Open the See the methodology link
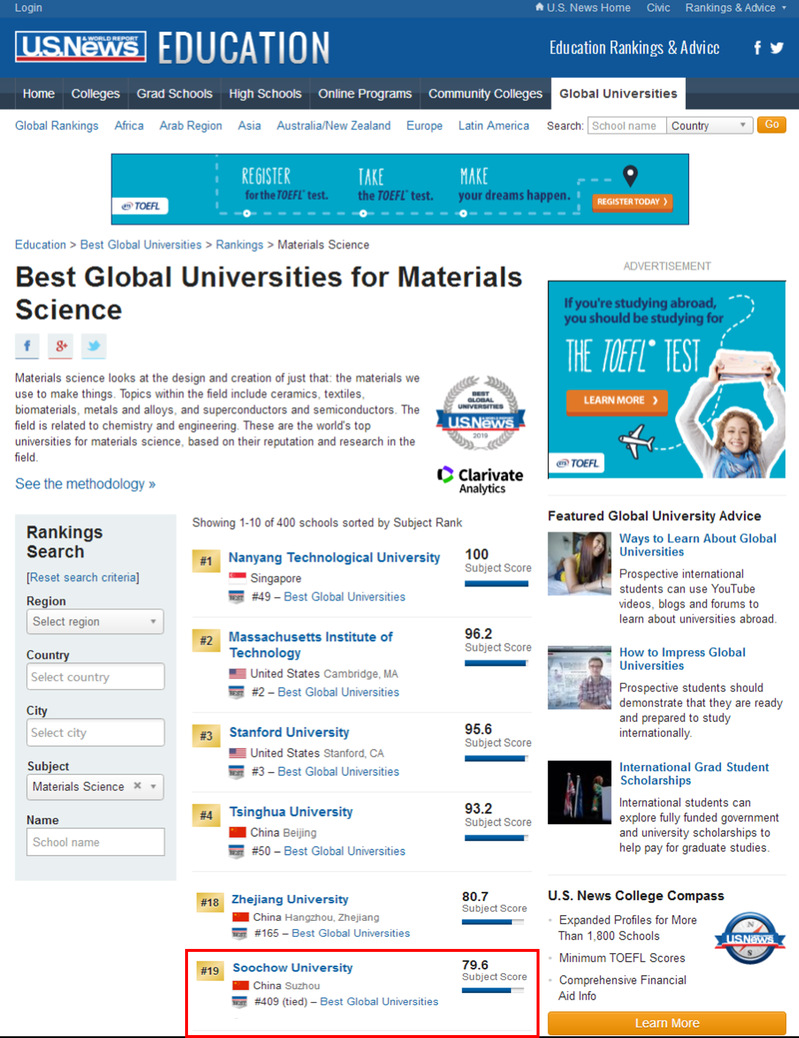The image size is (799, 1038). coord(85,484)
